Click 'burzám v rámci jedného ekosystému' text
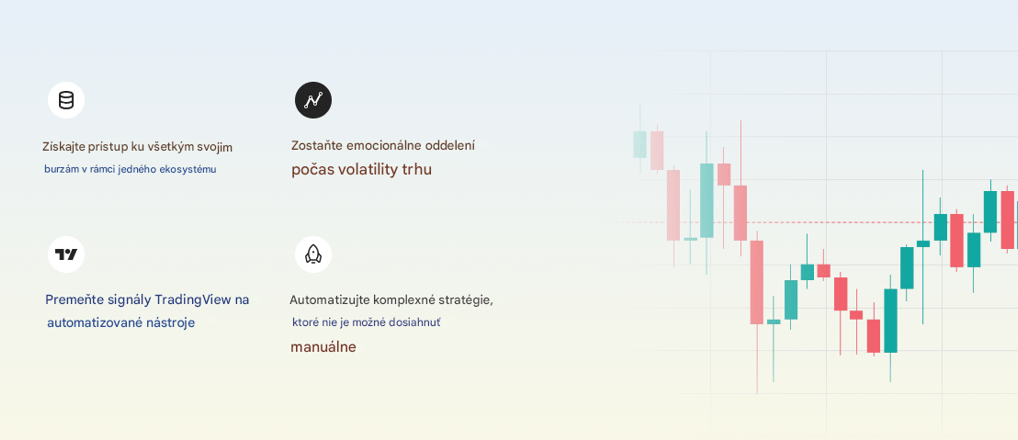The height and width of the screenshot is (440, 1018). [x=130, y=169]
